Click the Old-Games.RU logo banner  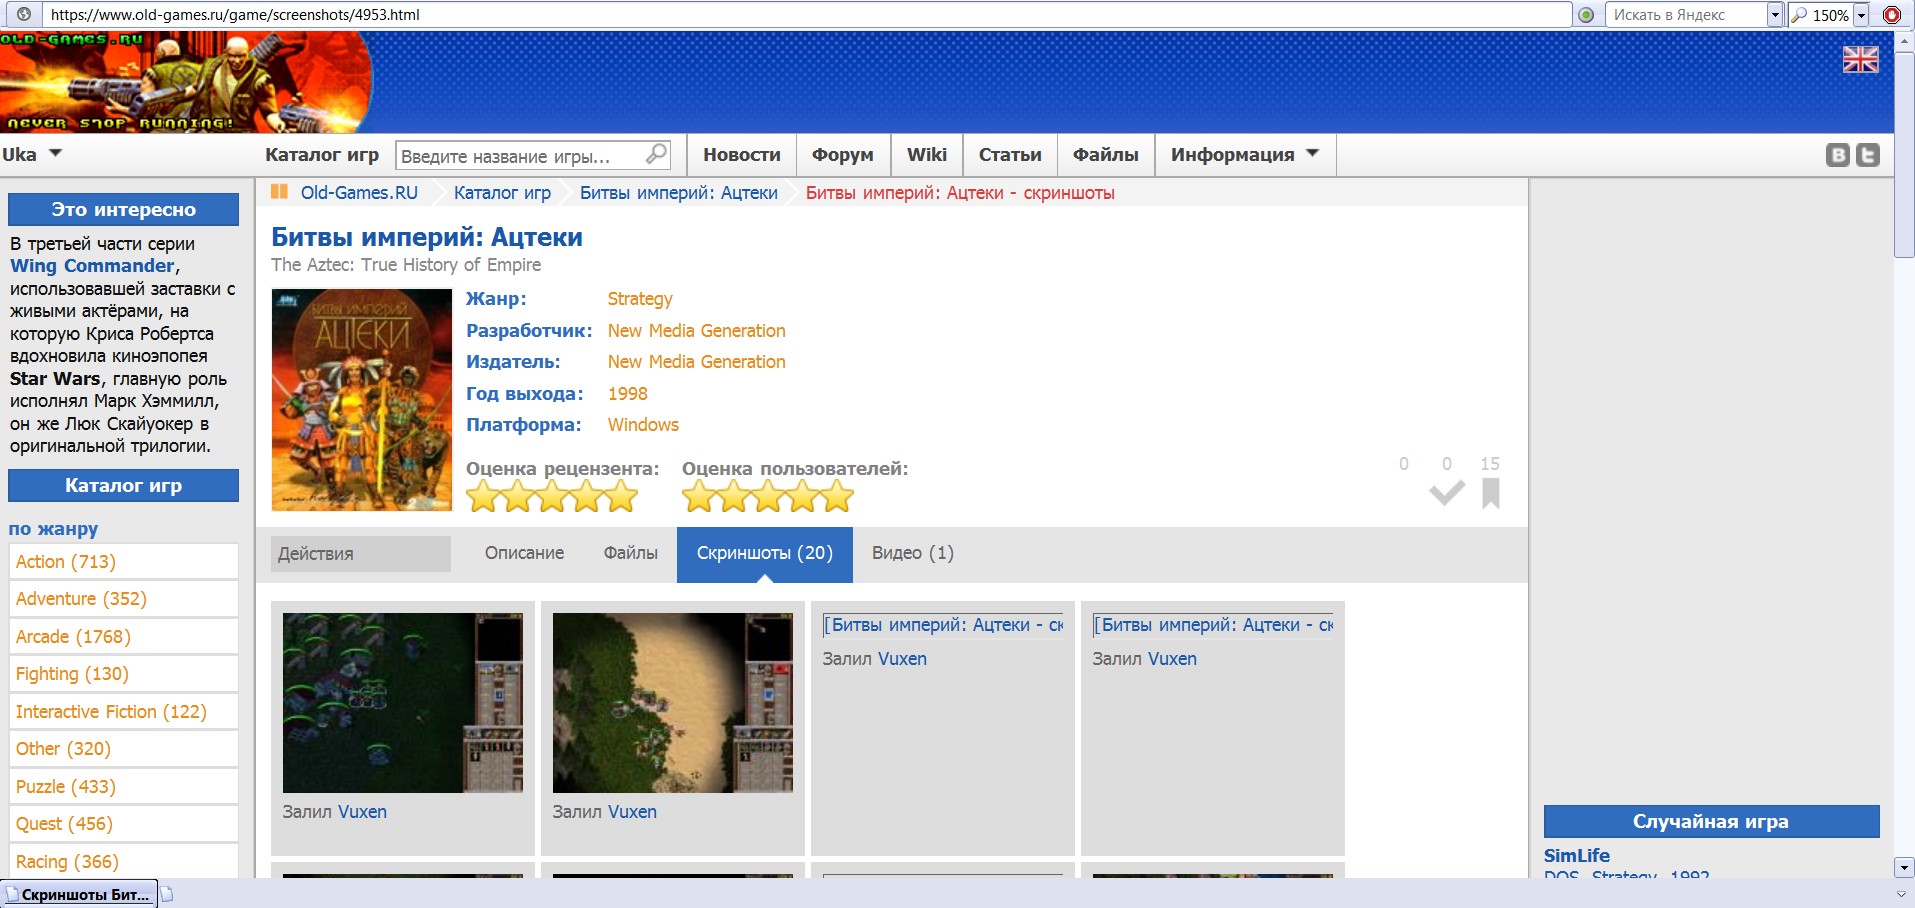pos(186,82)
